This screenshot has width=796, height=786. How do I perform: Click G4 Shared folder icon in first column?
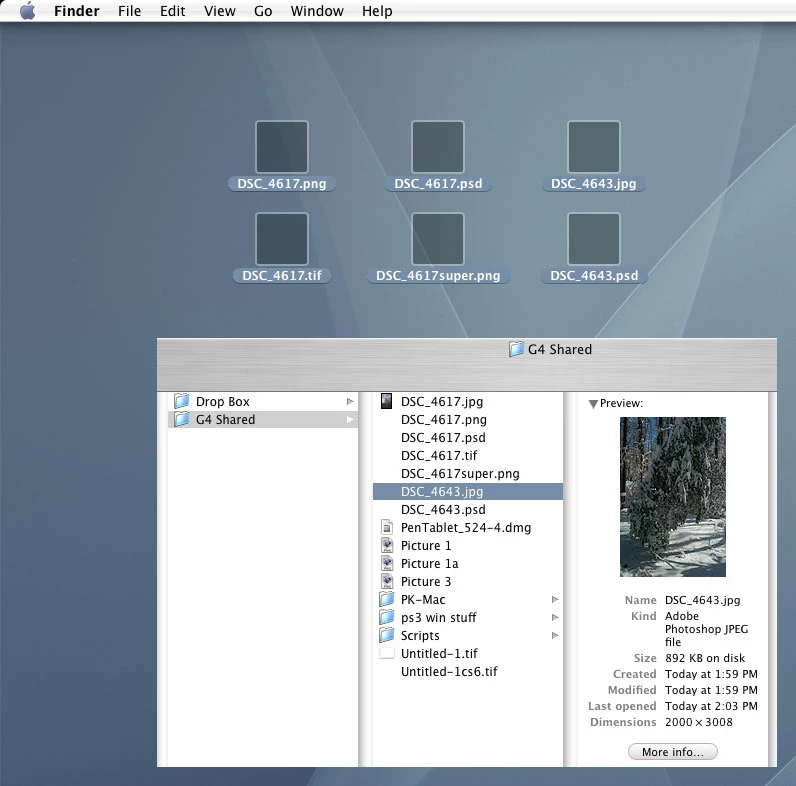(x=181, y=419)
